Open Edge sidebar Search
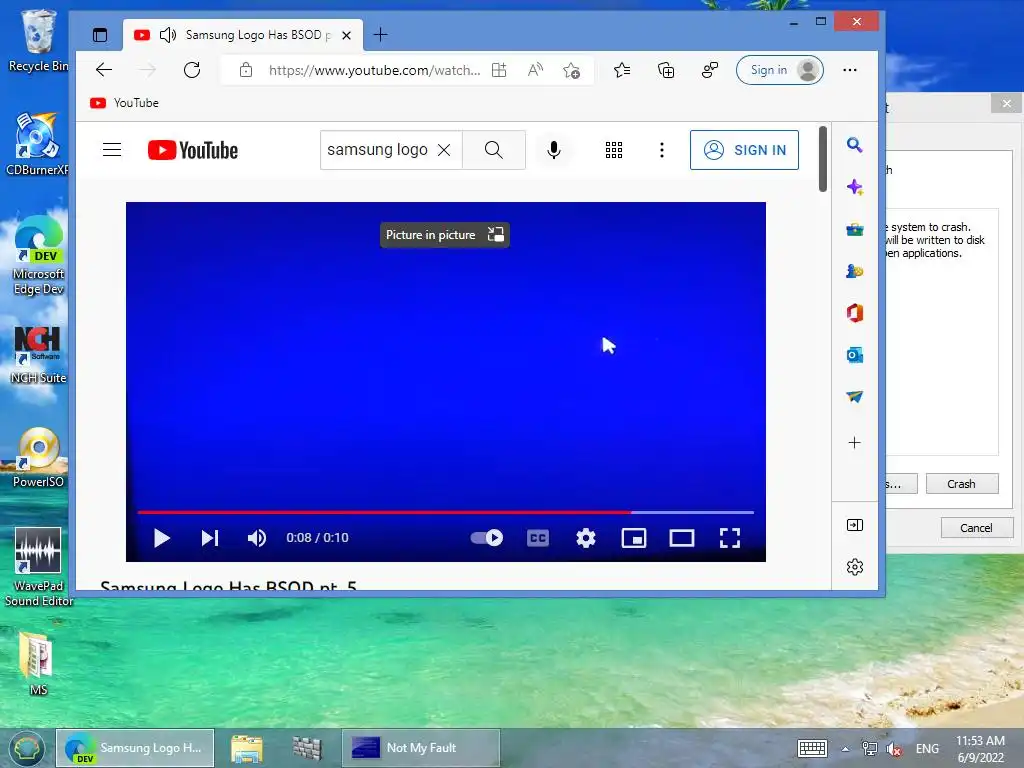Screen dimensions: 1024x768 point(854,145)
